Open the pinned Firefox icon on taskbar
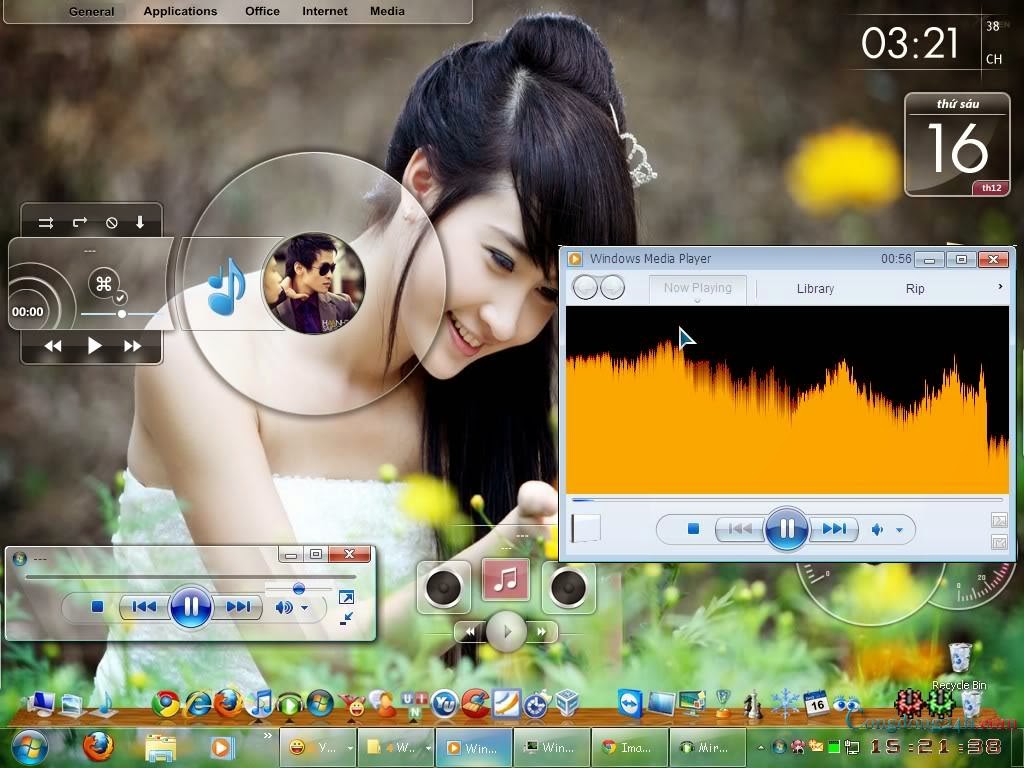Image resolution: width=1024 pixels, height=768 pixels. pos(99,747)
